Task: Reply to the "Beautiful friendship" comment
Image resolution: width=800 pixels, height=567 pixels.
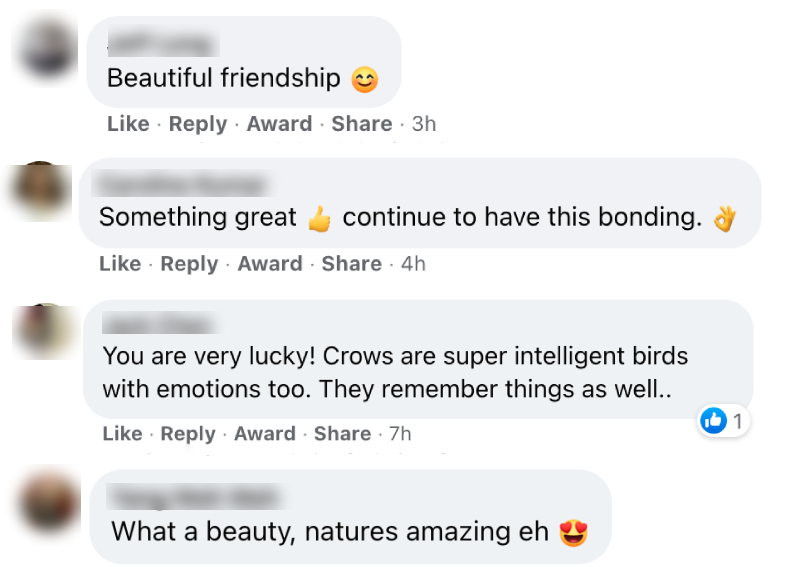Action: (198, 124)
